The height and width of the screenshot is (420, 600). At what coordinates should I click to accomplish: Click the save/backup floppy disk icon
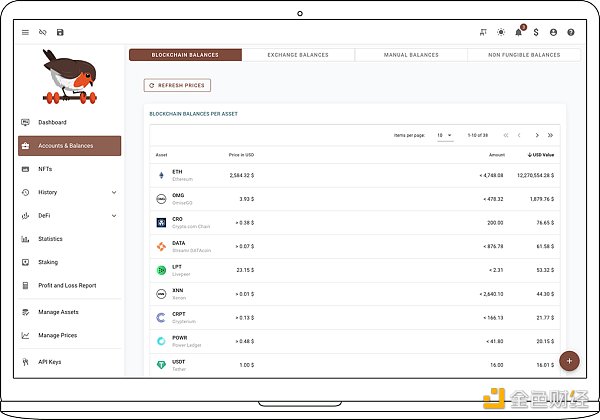pos(60,32)
